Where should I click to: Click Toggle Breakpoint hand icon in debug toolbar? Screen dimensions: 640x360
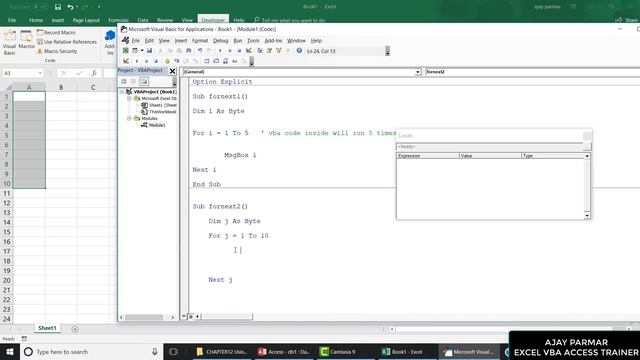tap(167, 61)
